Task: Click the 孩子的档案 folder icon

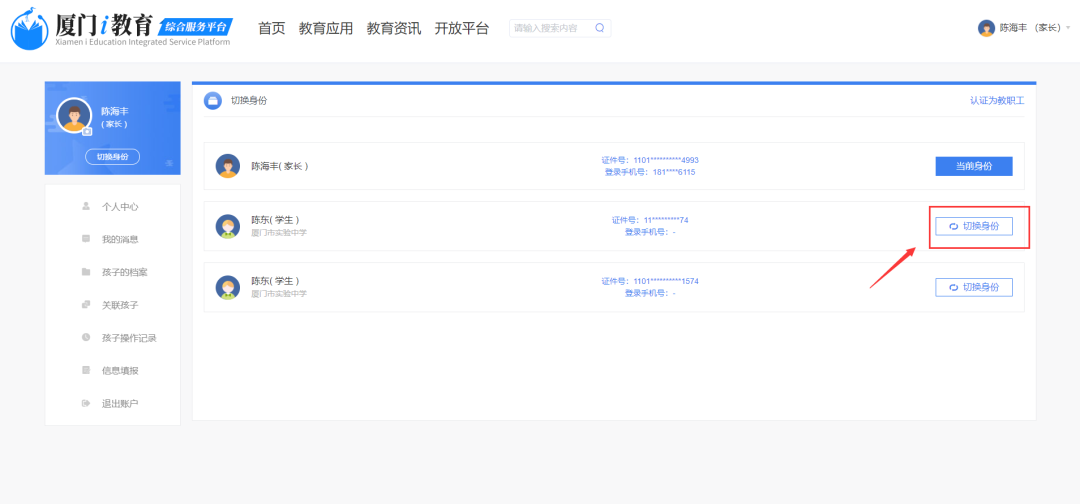Action: coord(86,272)
